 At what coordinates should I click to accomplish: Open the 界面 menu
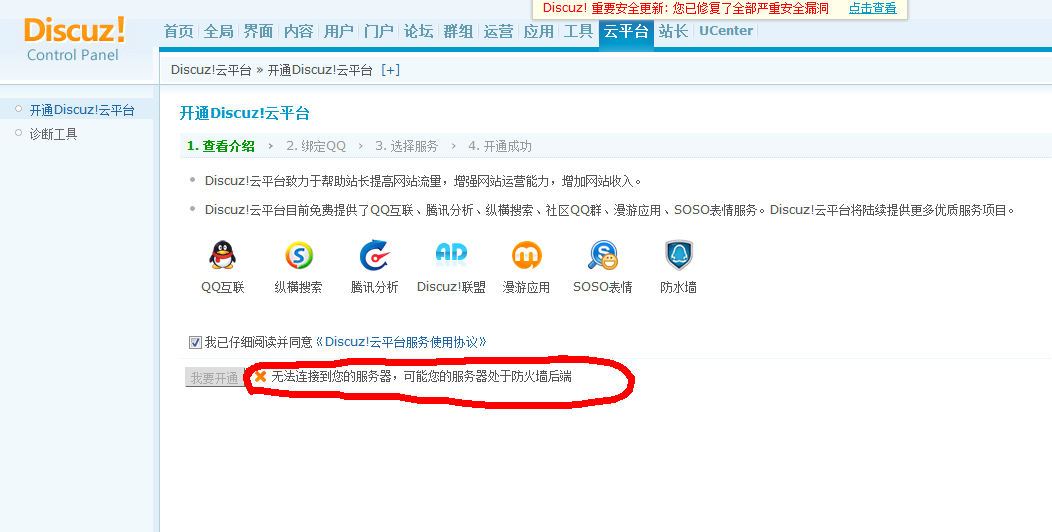point(258,31)
